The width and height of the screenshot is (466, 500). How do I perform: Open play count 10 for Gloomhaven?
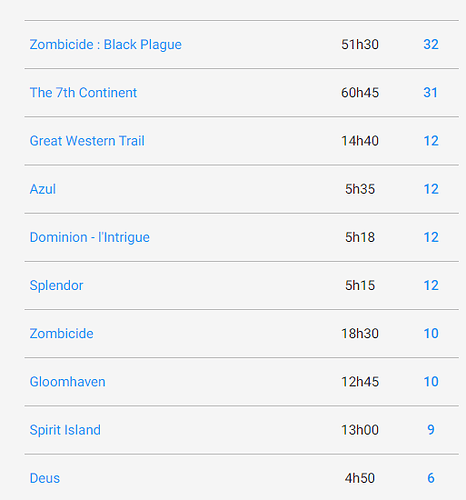[x=431, y=382]
